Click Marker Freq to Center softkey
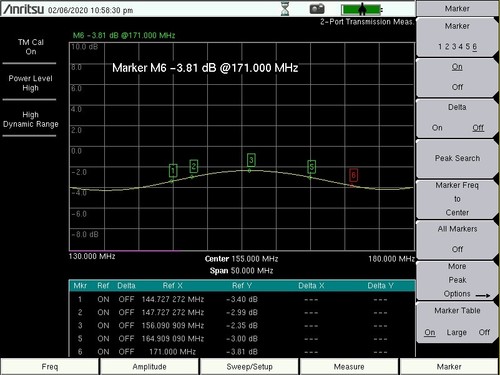500x375 pixels. pyautogui.click(x=457, y=199)
